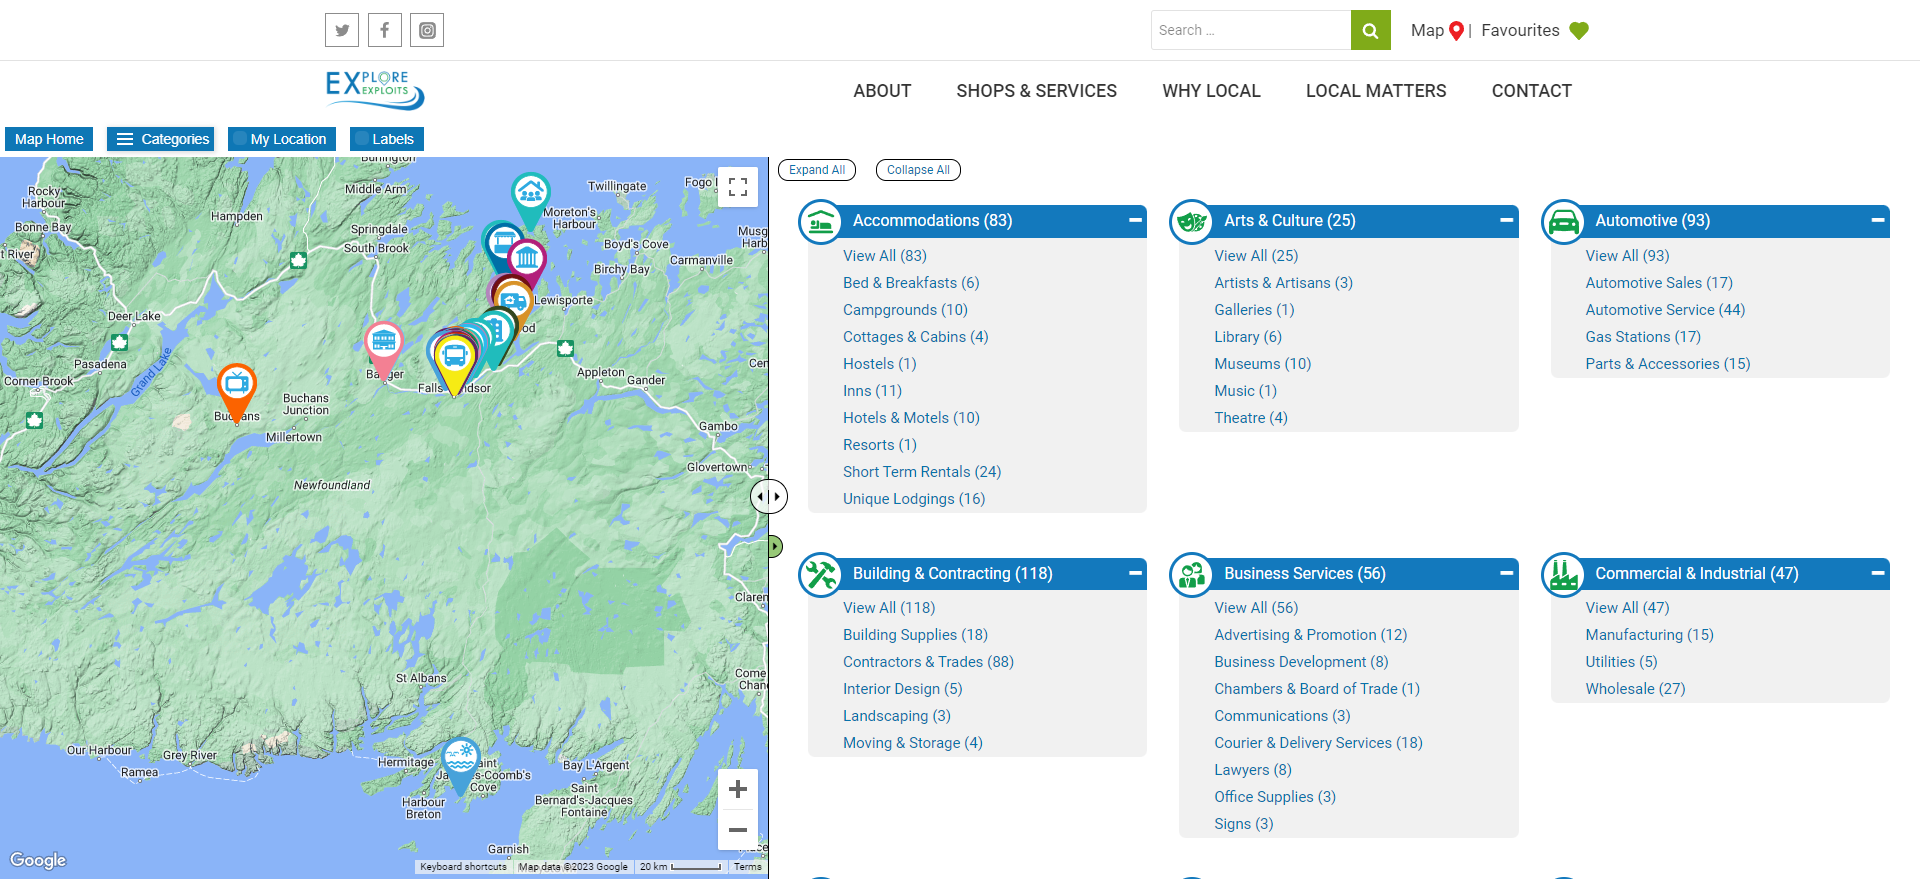Collapse the Arts & Culture panel
The image size is (1920, 879).
pyautogui.click(x=1506, y=220)
